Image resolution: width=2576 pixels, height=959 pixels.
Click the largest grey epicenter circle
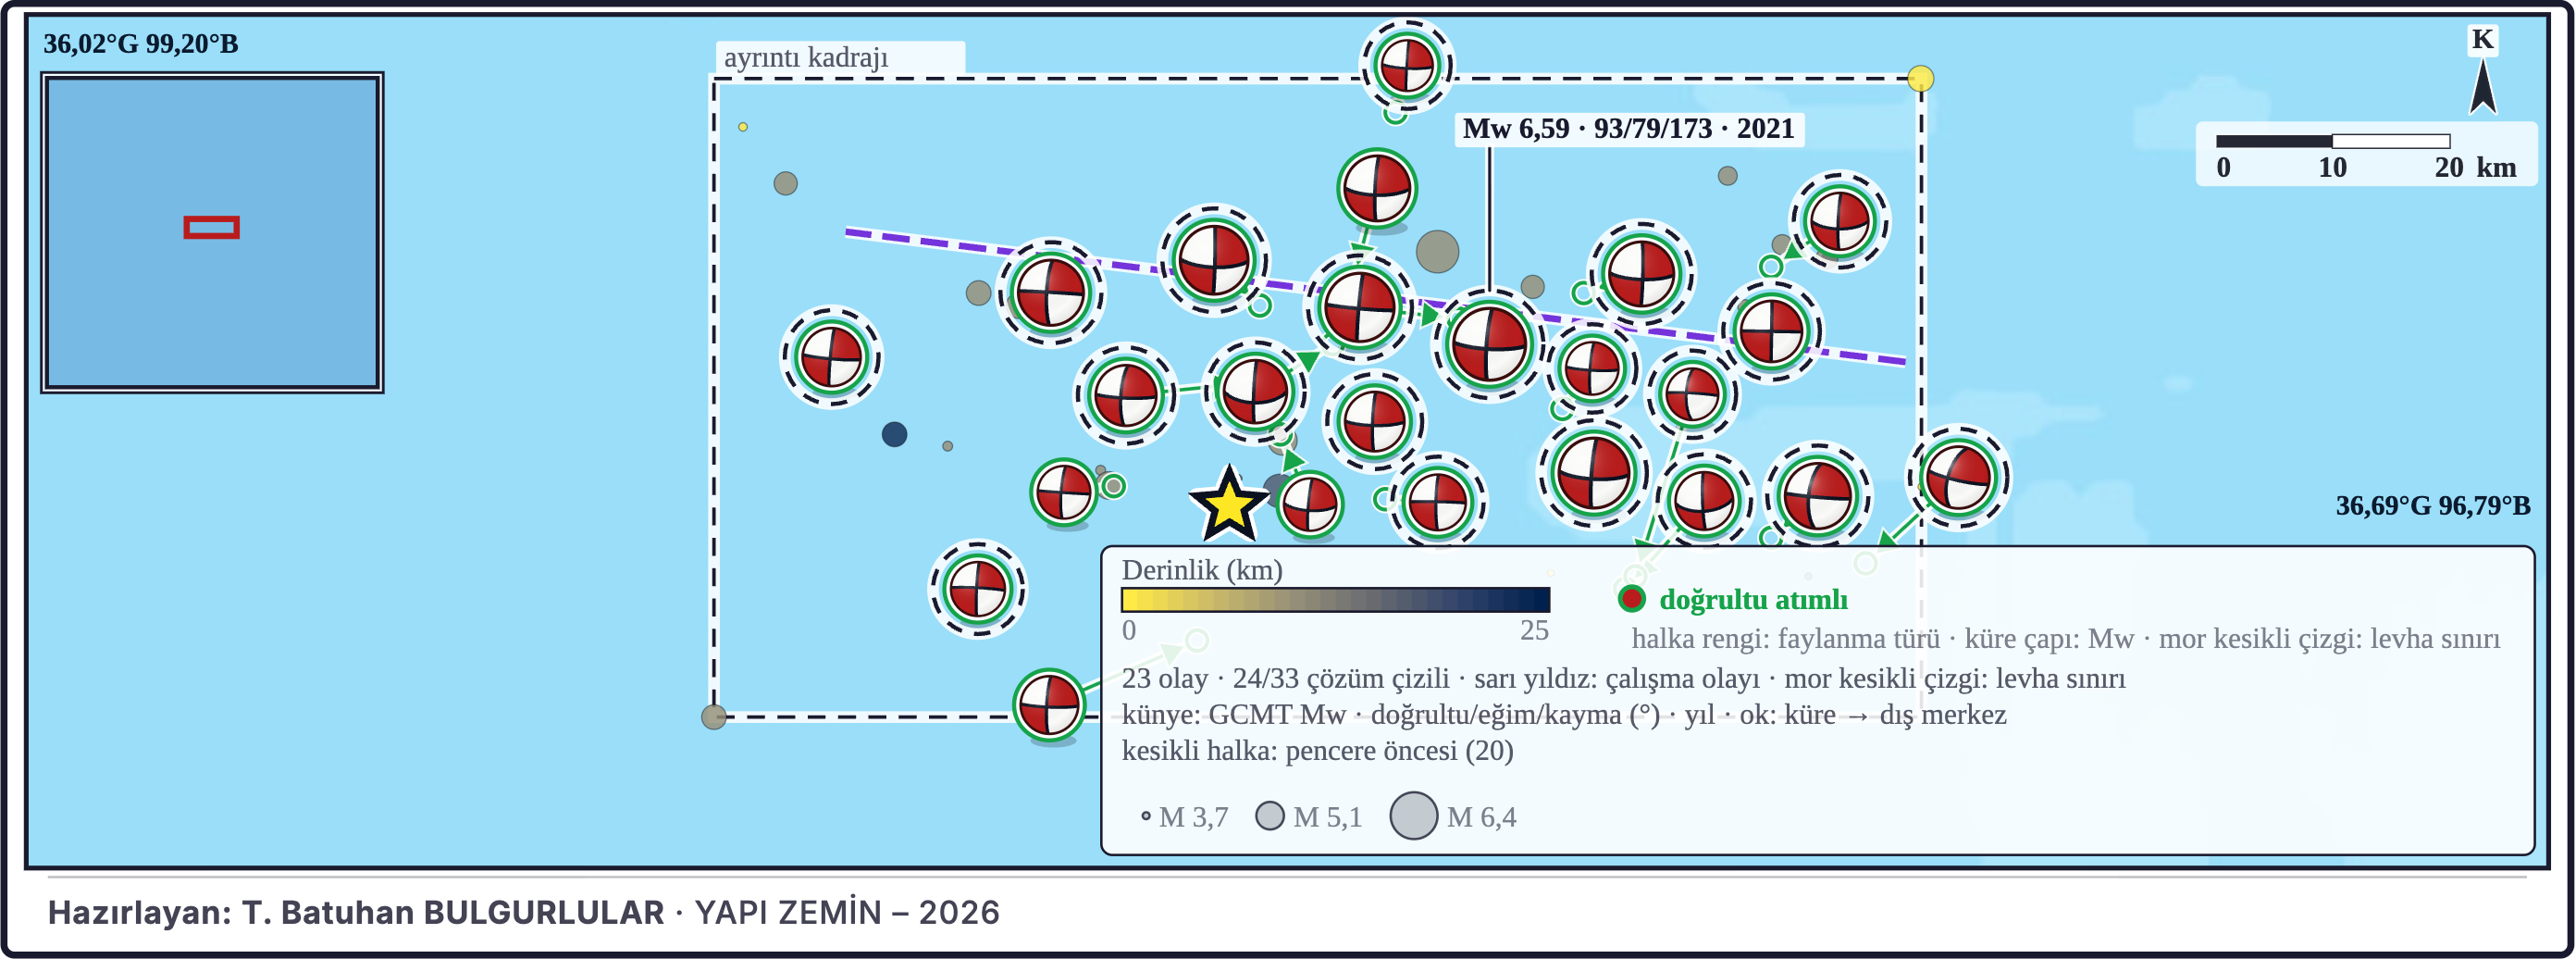pos(1438,251)
